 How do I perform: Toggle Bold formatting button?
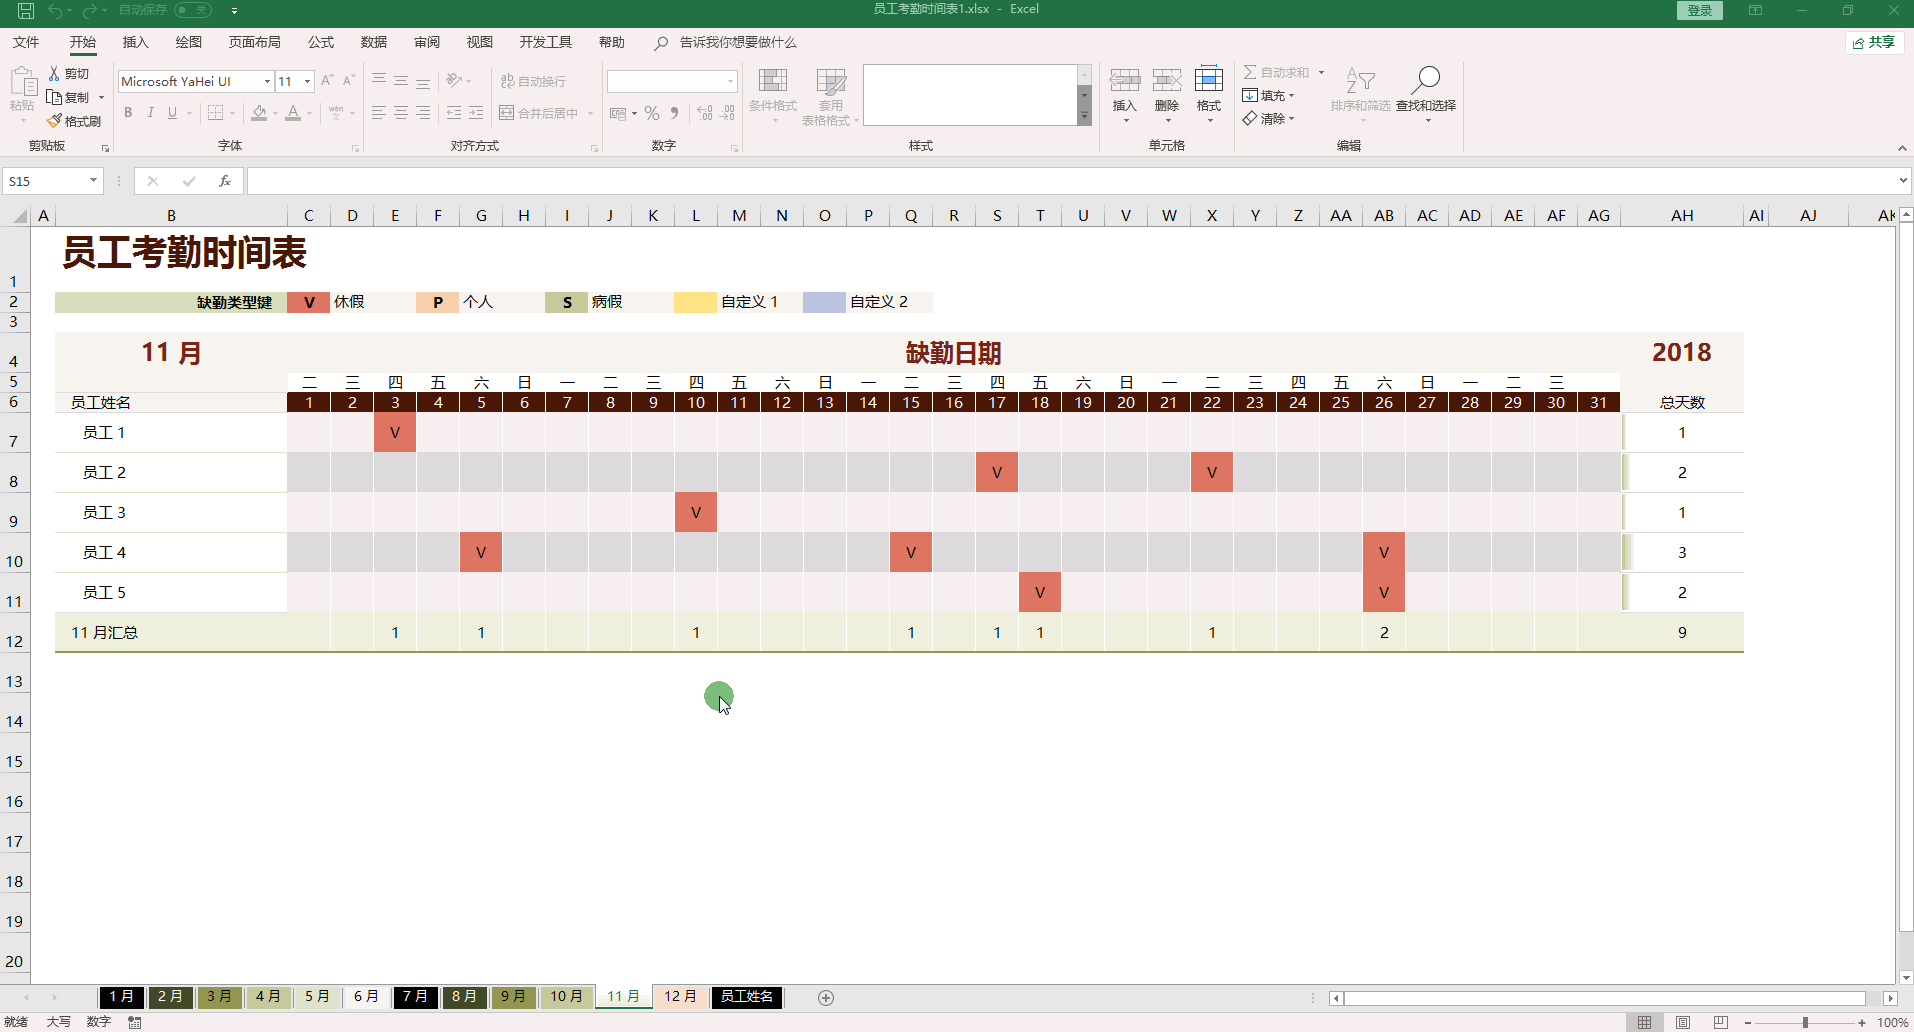coord(128,113)
